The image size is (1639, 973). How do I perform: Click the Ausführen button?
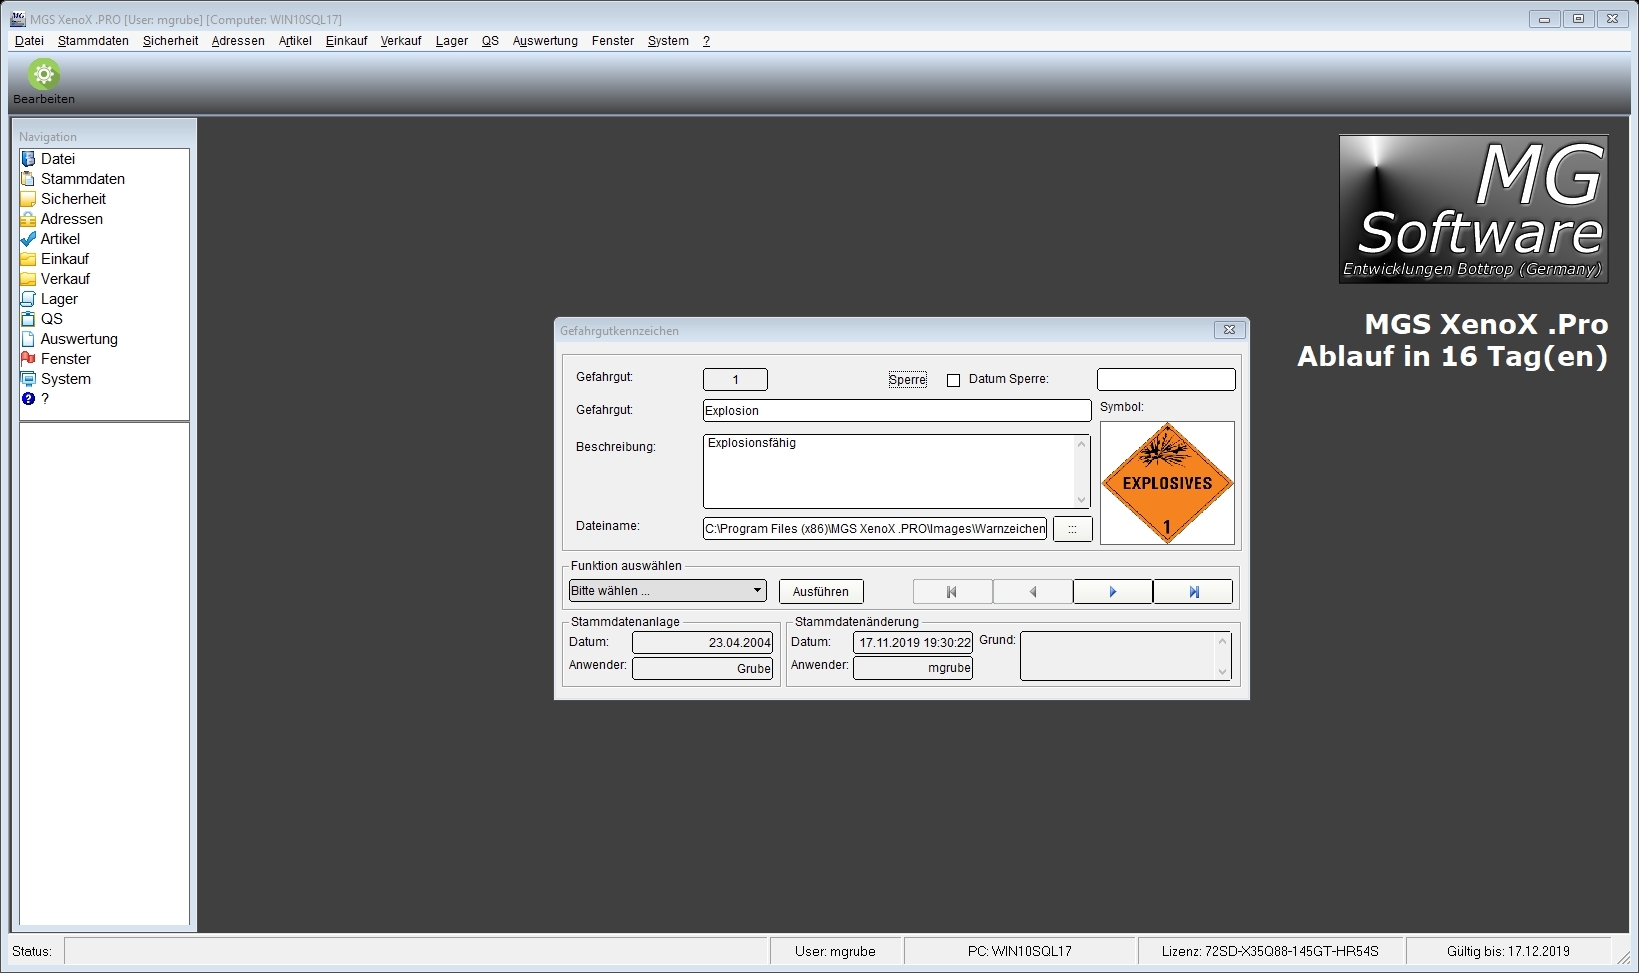[x=821, y=592]
